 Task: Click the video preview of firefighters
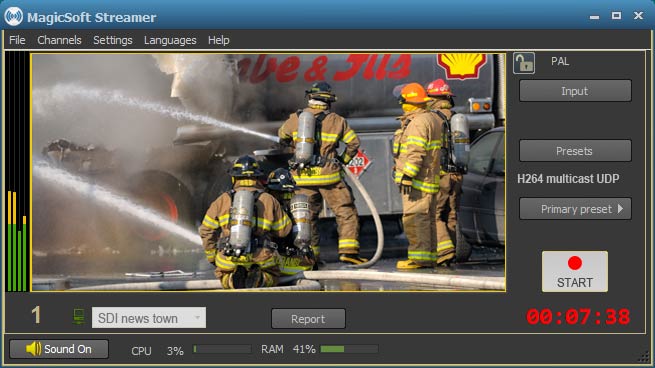pyautogui.click(x=268, y=172)
